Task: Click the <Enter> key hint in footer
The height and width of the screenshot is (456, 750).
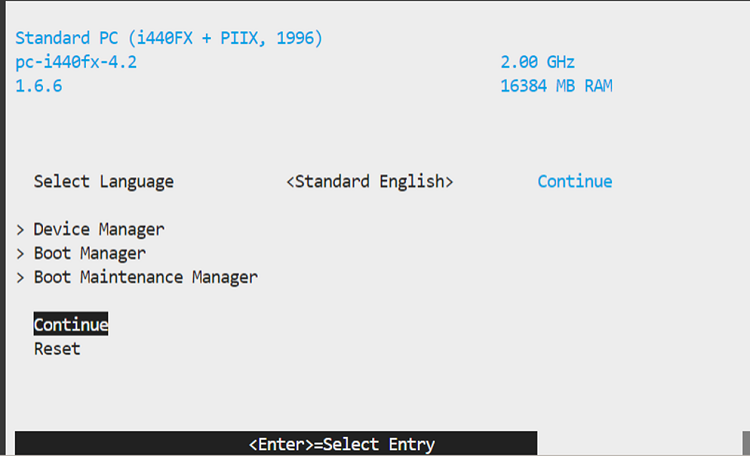Action: point(280,445)
